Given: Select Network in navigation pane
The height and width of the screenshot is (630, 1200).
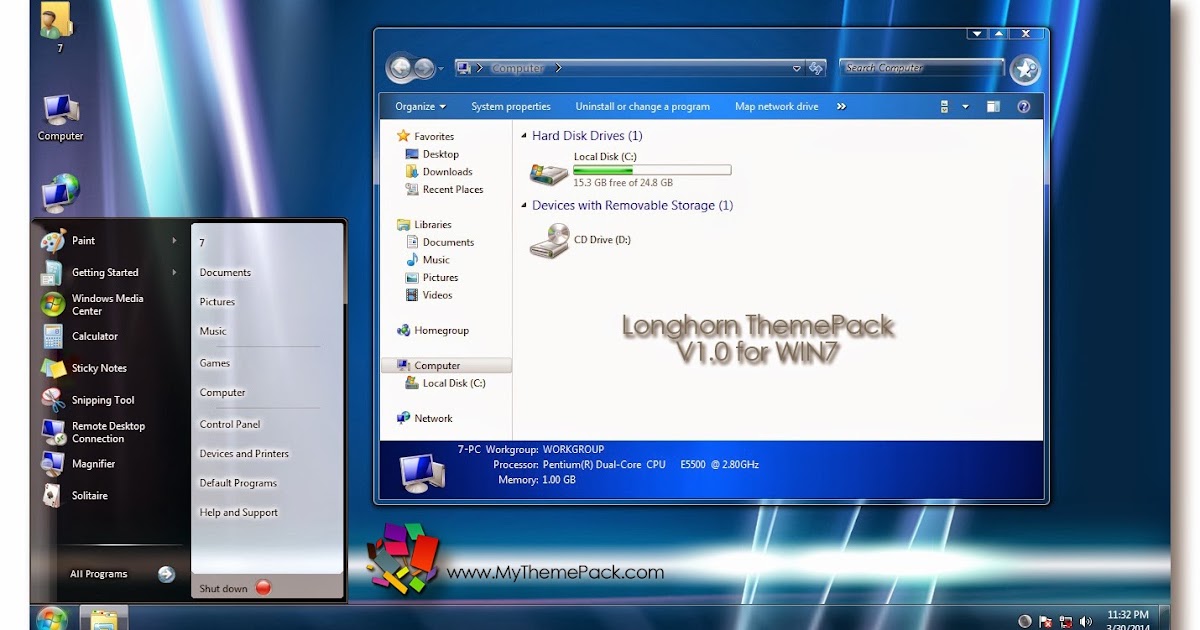Looking at the screenshot, I should 425,418.
